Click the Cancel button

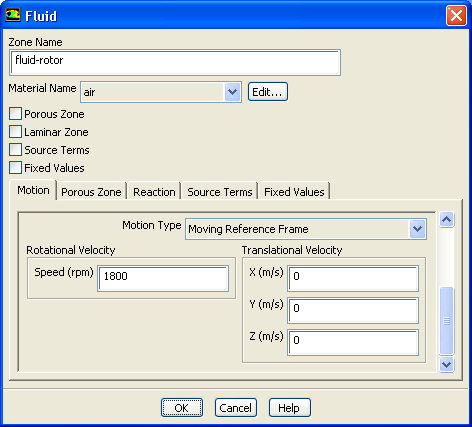236,407
